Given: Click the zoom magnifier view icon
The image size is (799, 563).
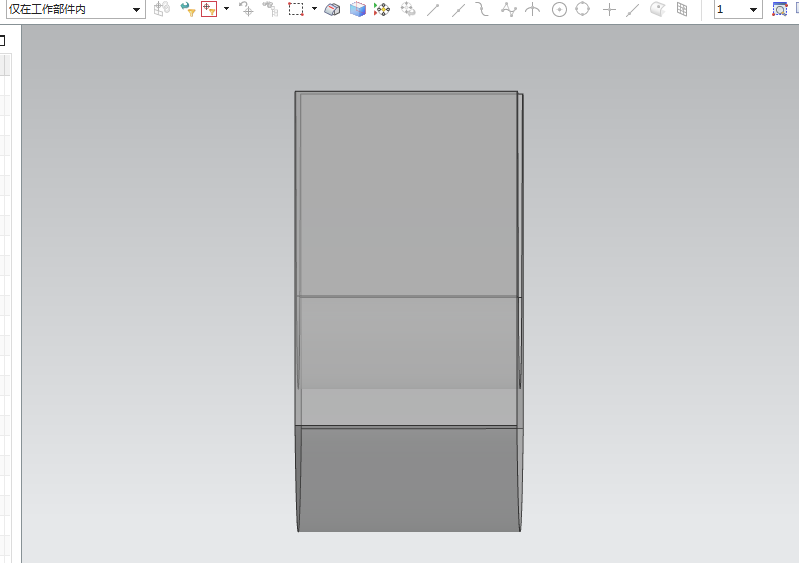Looking at the screenshot, I should point(780,9).
